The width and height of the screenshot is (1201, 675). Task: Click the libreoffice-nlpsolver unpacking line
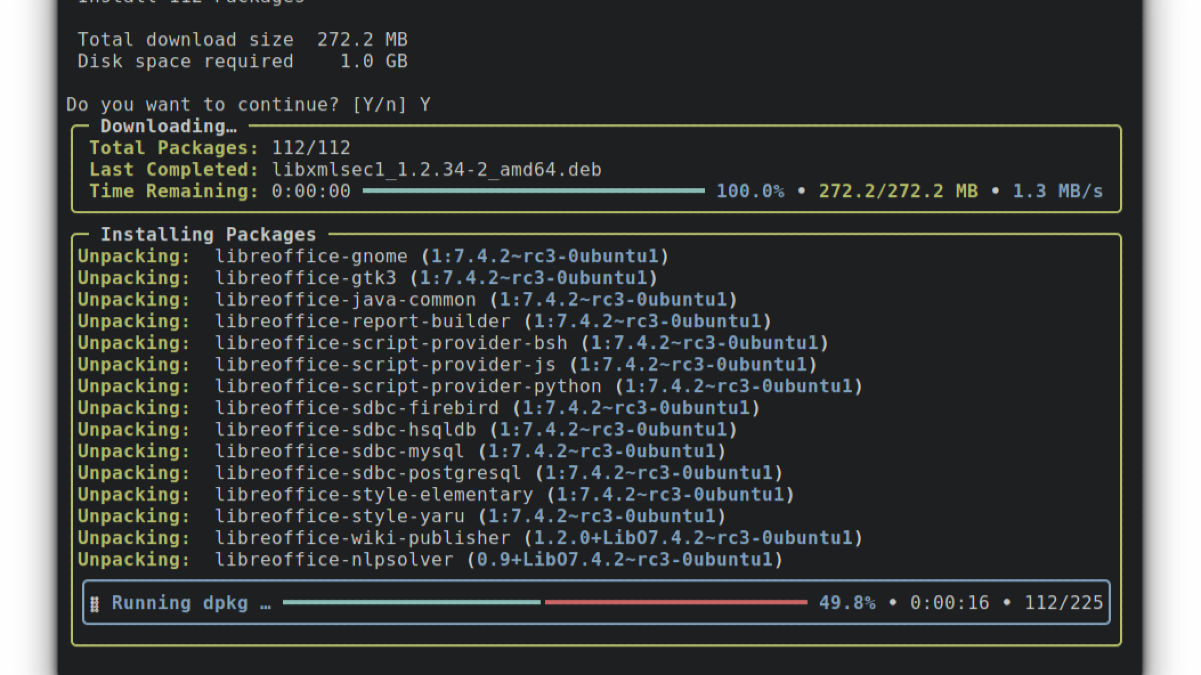(x=430, y=560)
